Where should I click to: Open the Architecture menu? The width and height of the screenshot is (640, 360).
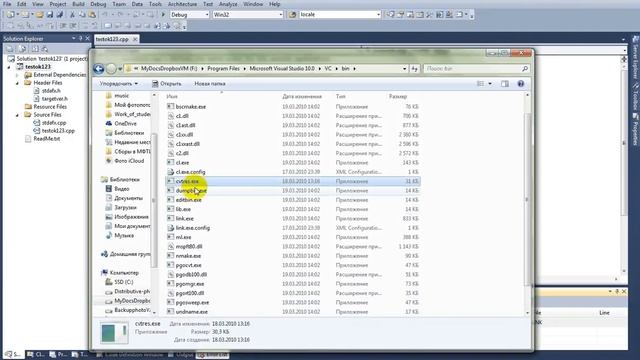(x=182, y=4)
